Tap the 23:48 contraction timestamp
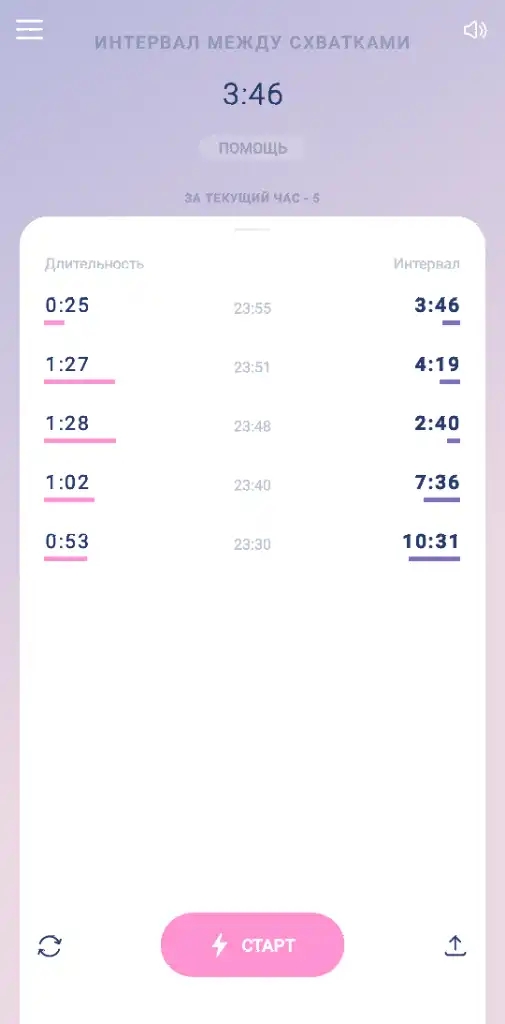 252,426
